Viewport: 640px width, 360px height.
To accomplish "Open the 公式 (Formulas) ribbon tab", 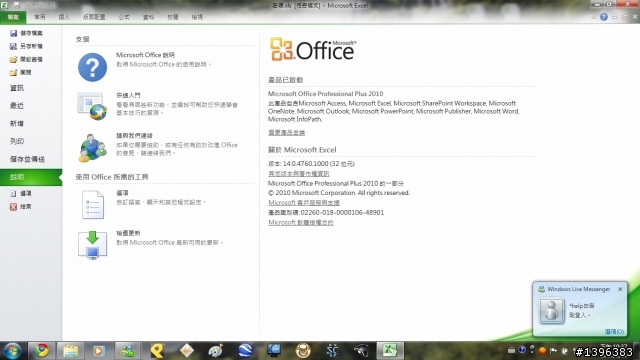I will click(124, 17).
